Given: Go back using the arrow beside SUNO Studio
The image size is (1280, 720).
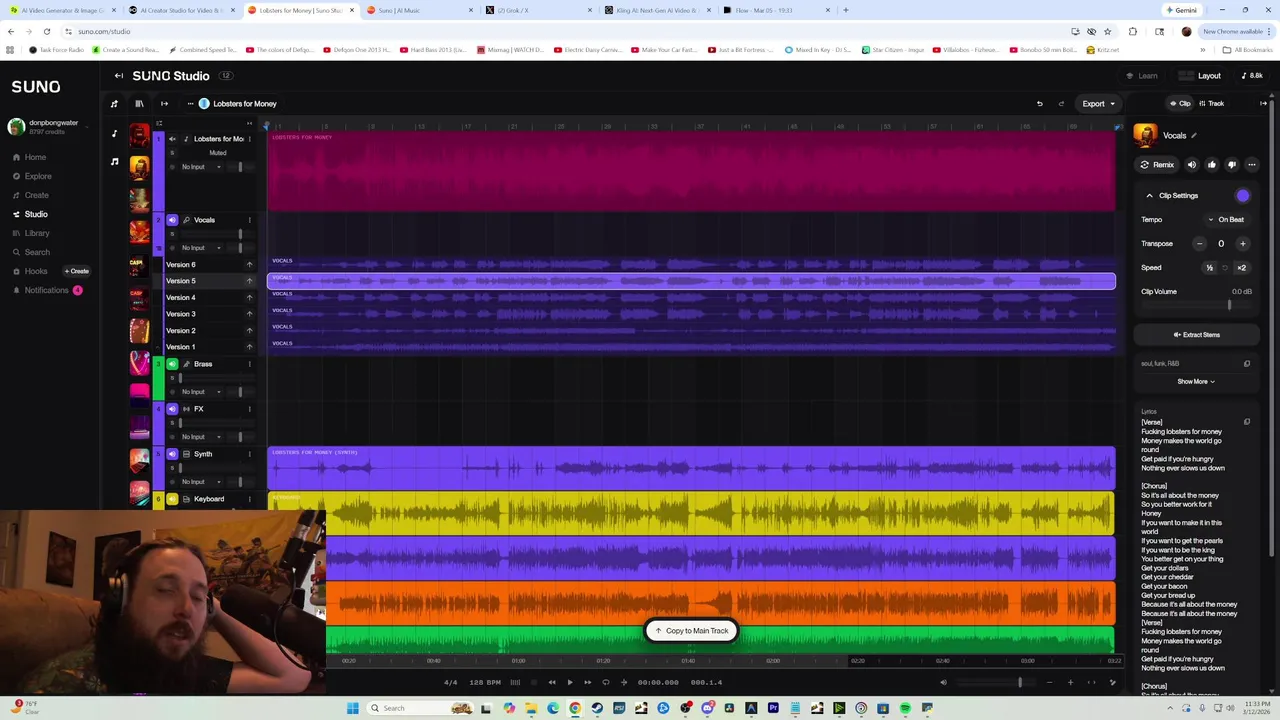Looking at the screenshot, I should [119, 76].
